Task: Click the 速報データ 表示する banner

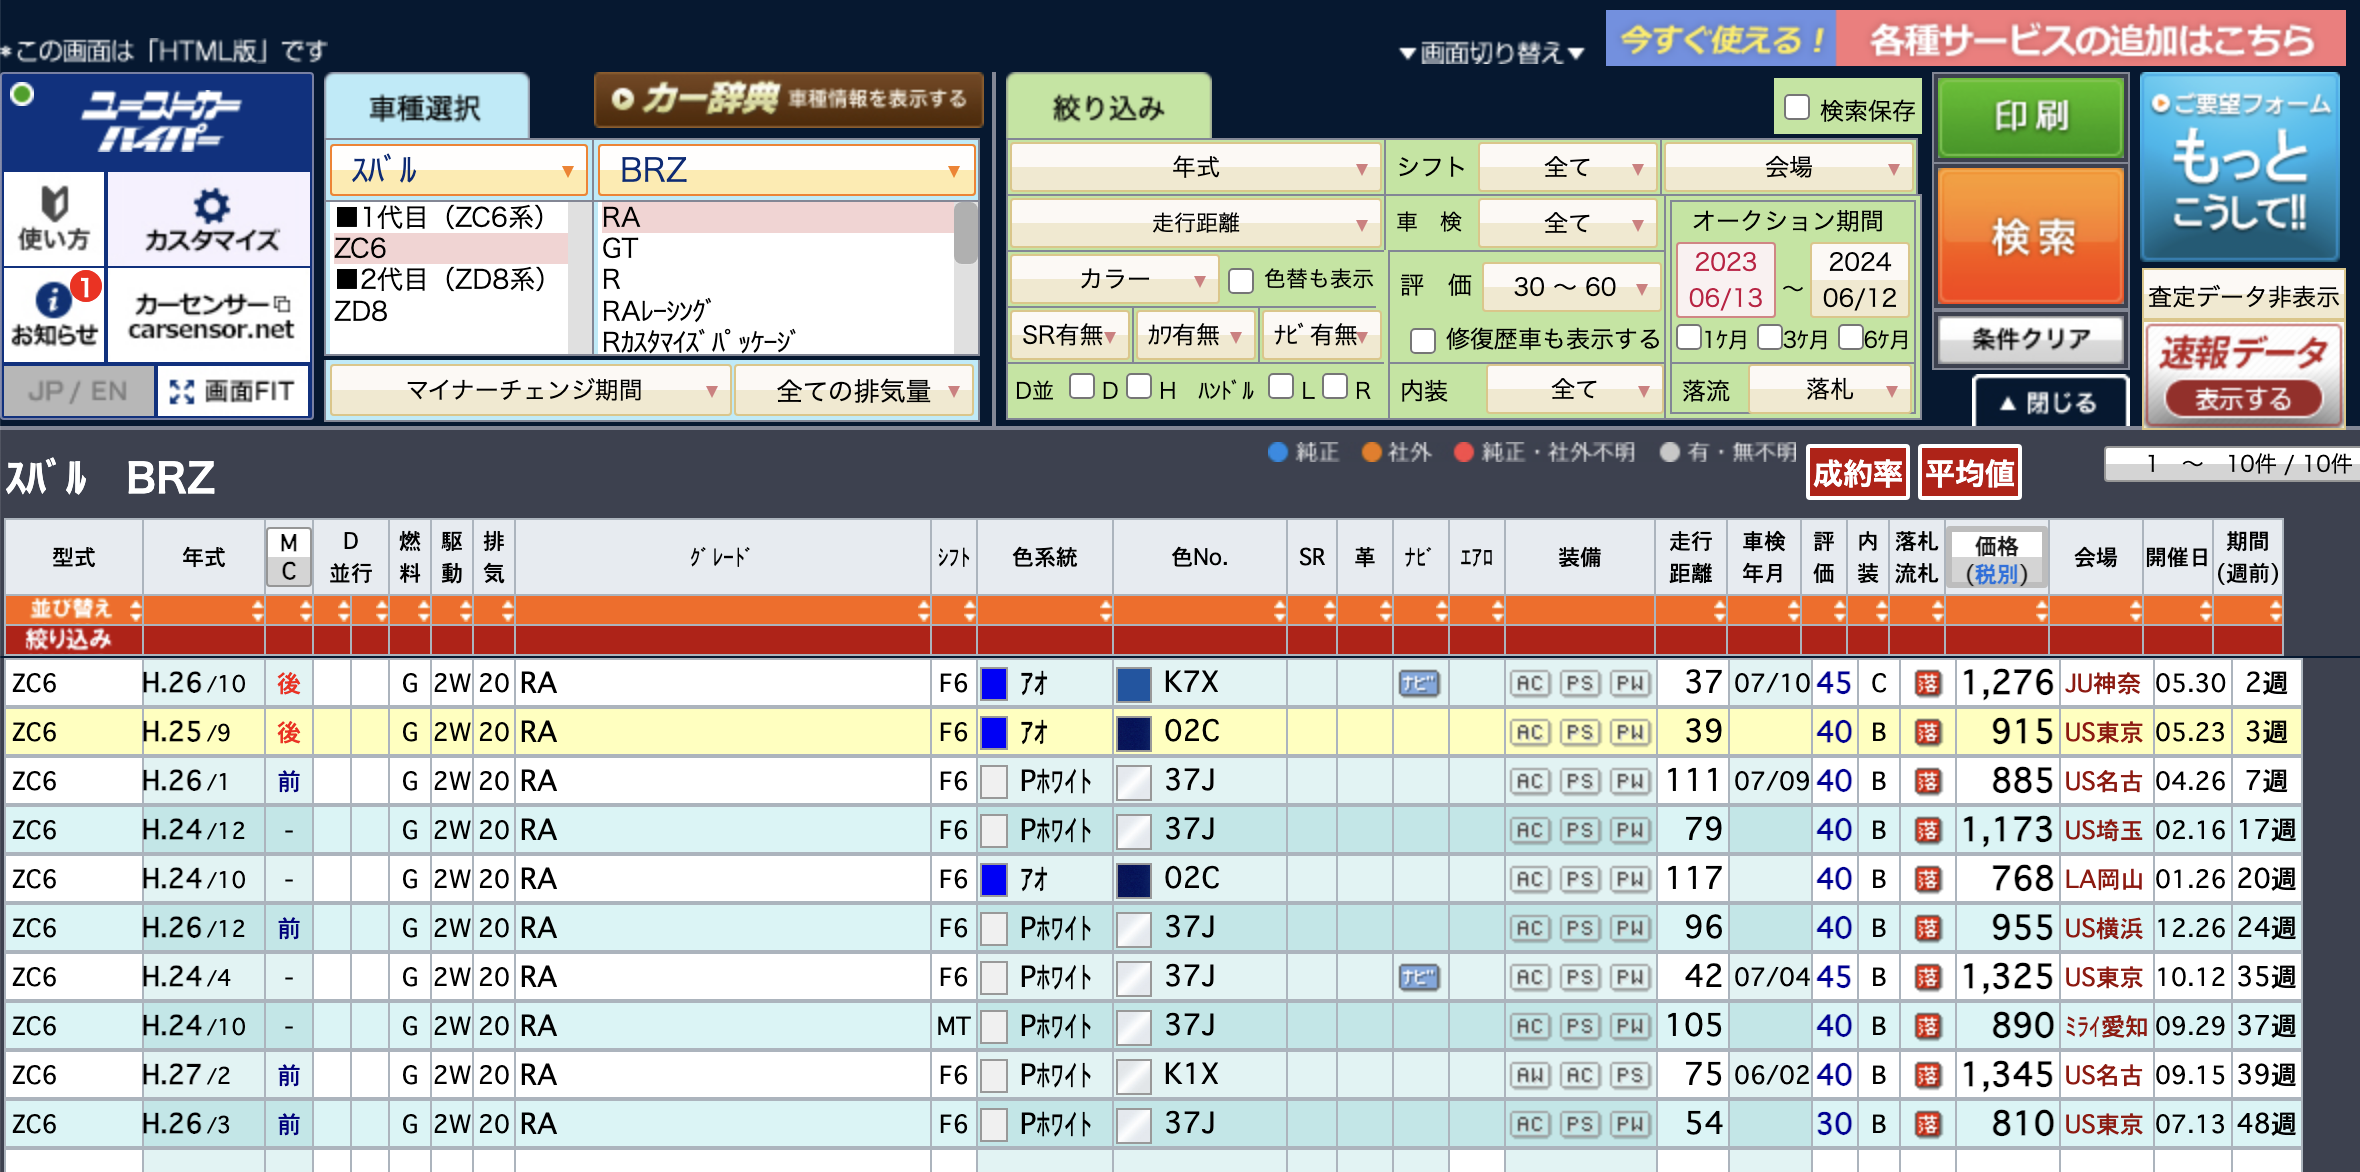Action: point(2241,375)
